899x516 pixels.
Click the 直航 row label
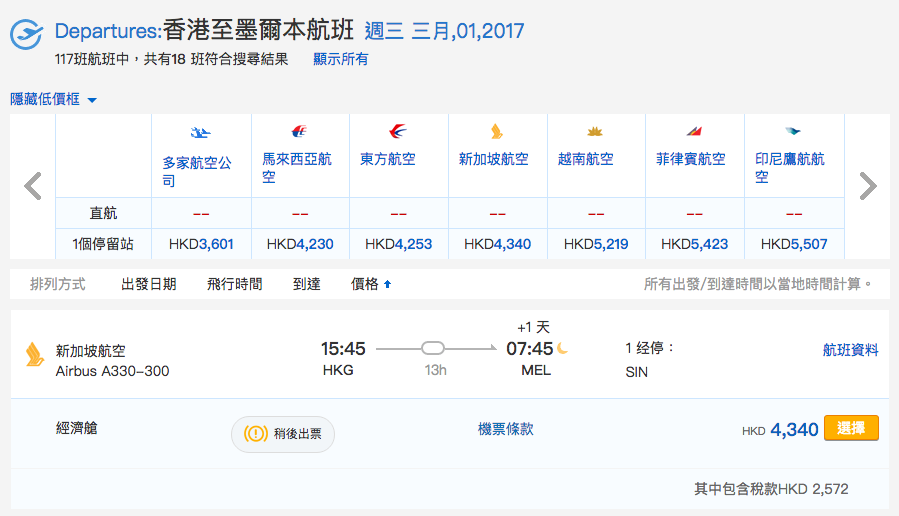click(103, 213)
